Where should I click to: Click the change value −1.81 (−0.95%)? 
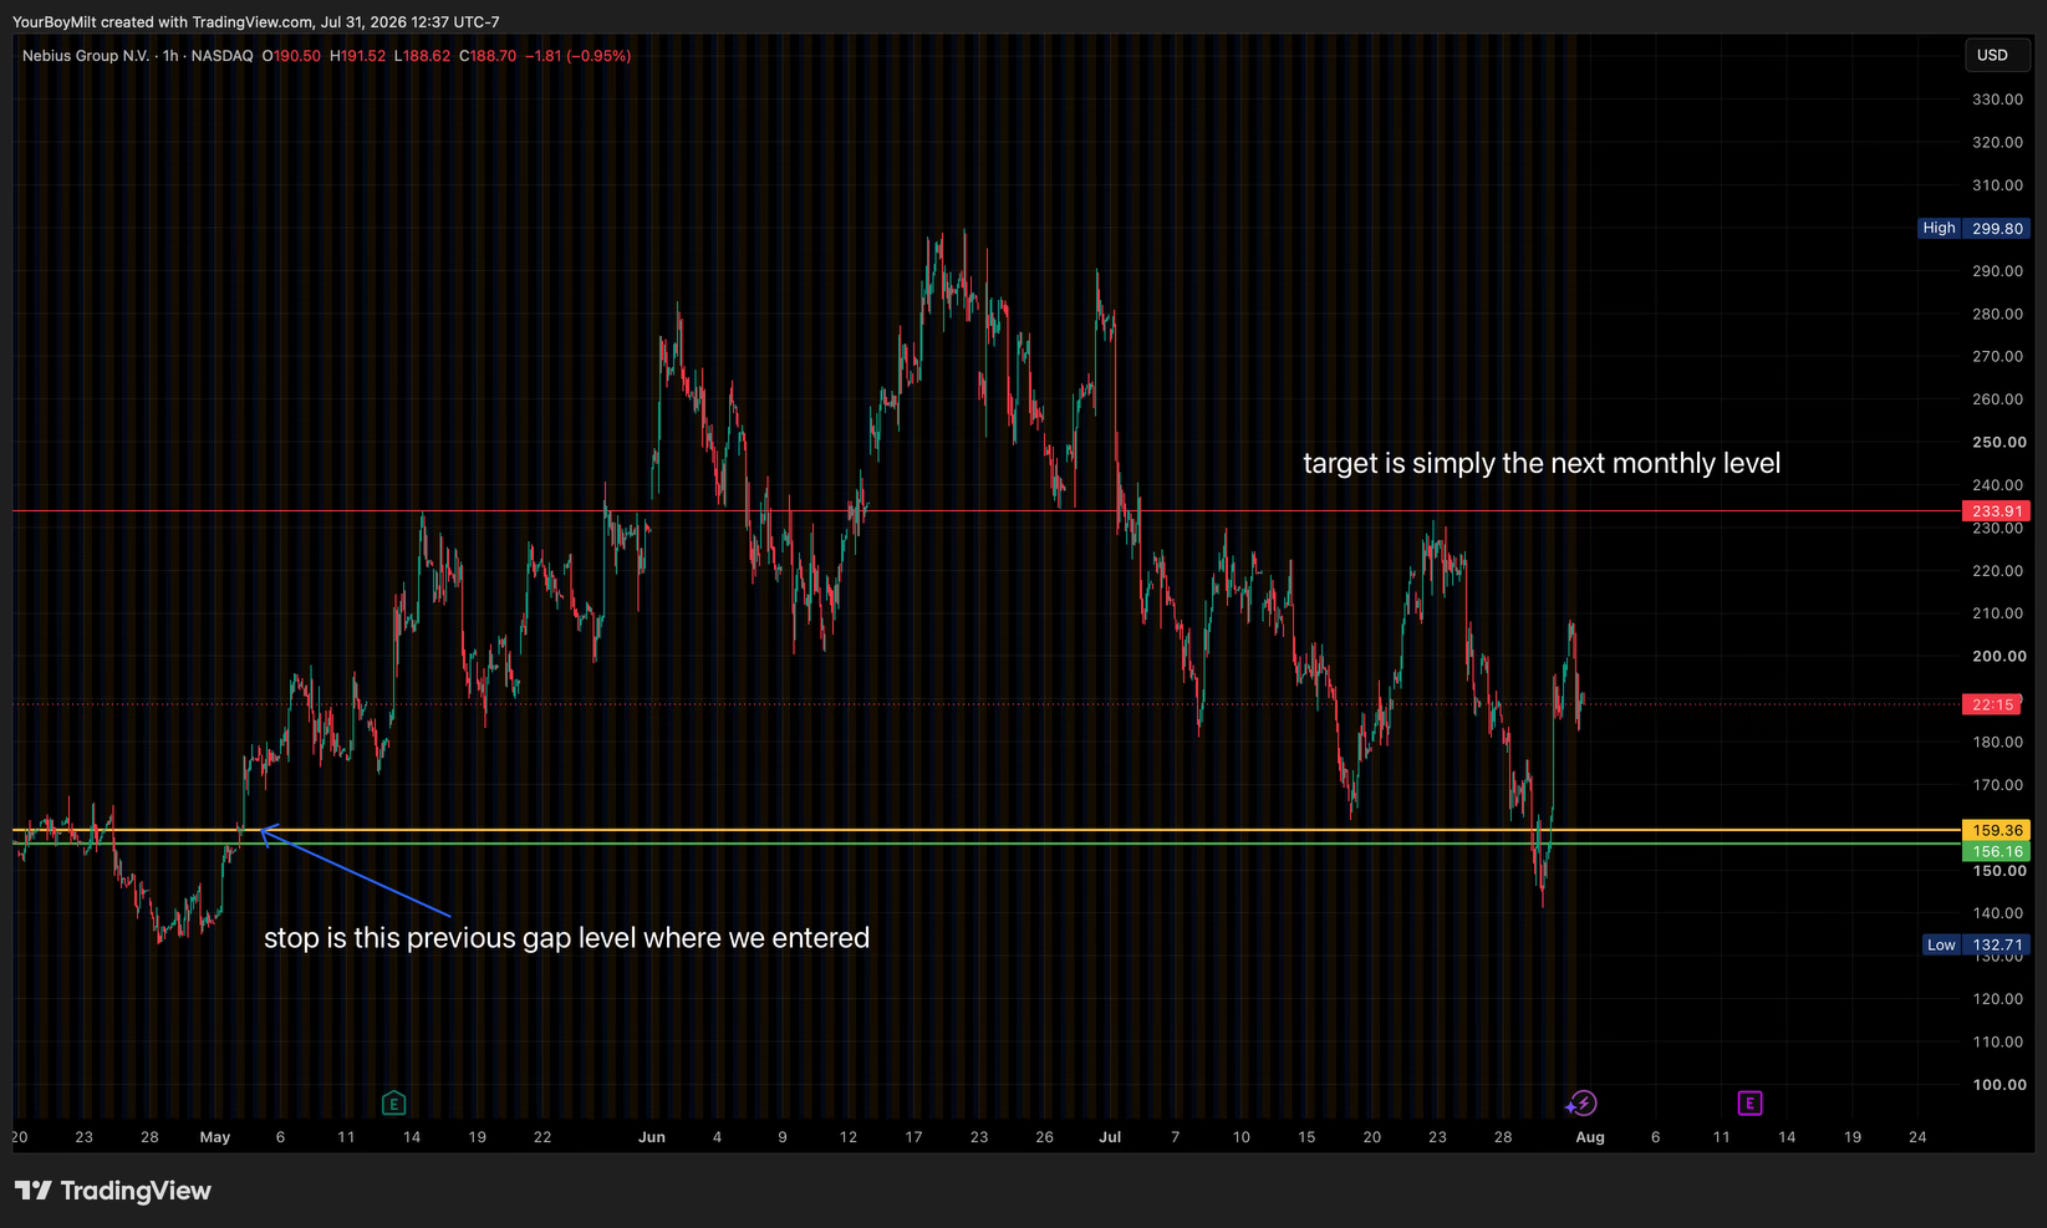[578, 56]
